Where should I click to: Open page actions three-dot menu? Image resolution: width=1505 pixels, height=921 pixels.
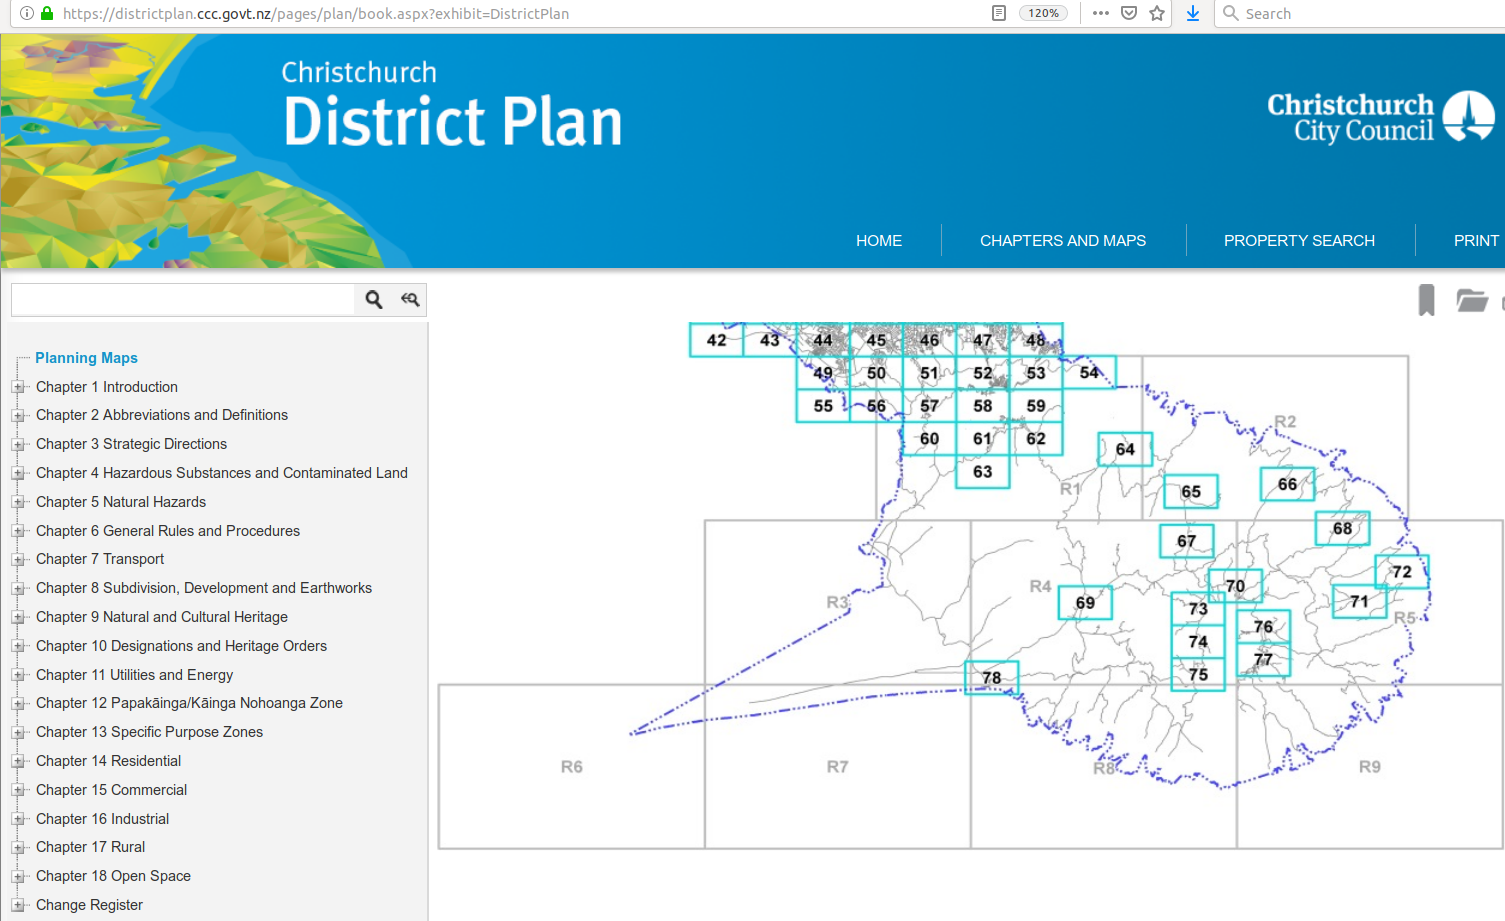click(x=1101, y=13)
